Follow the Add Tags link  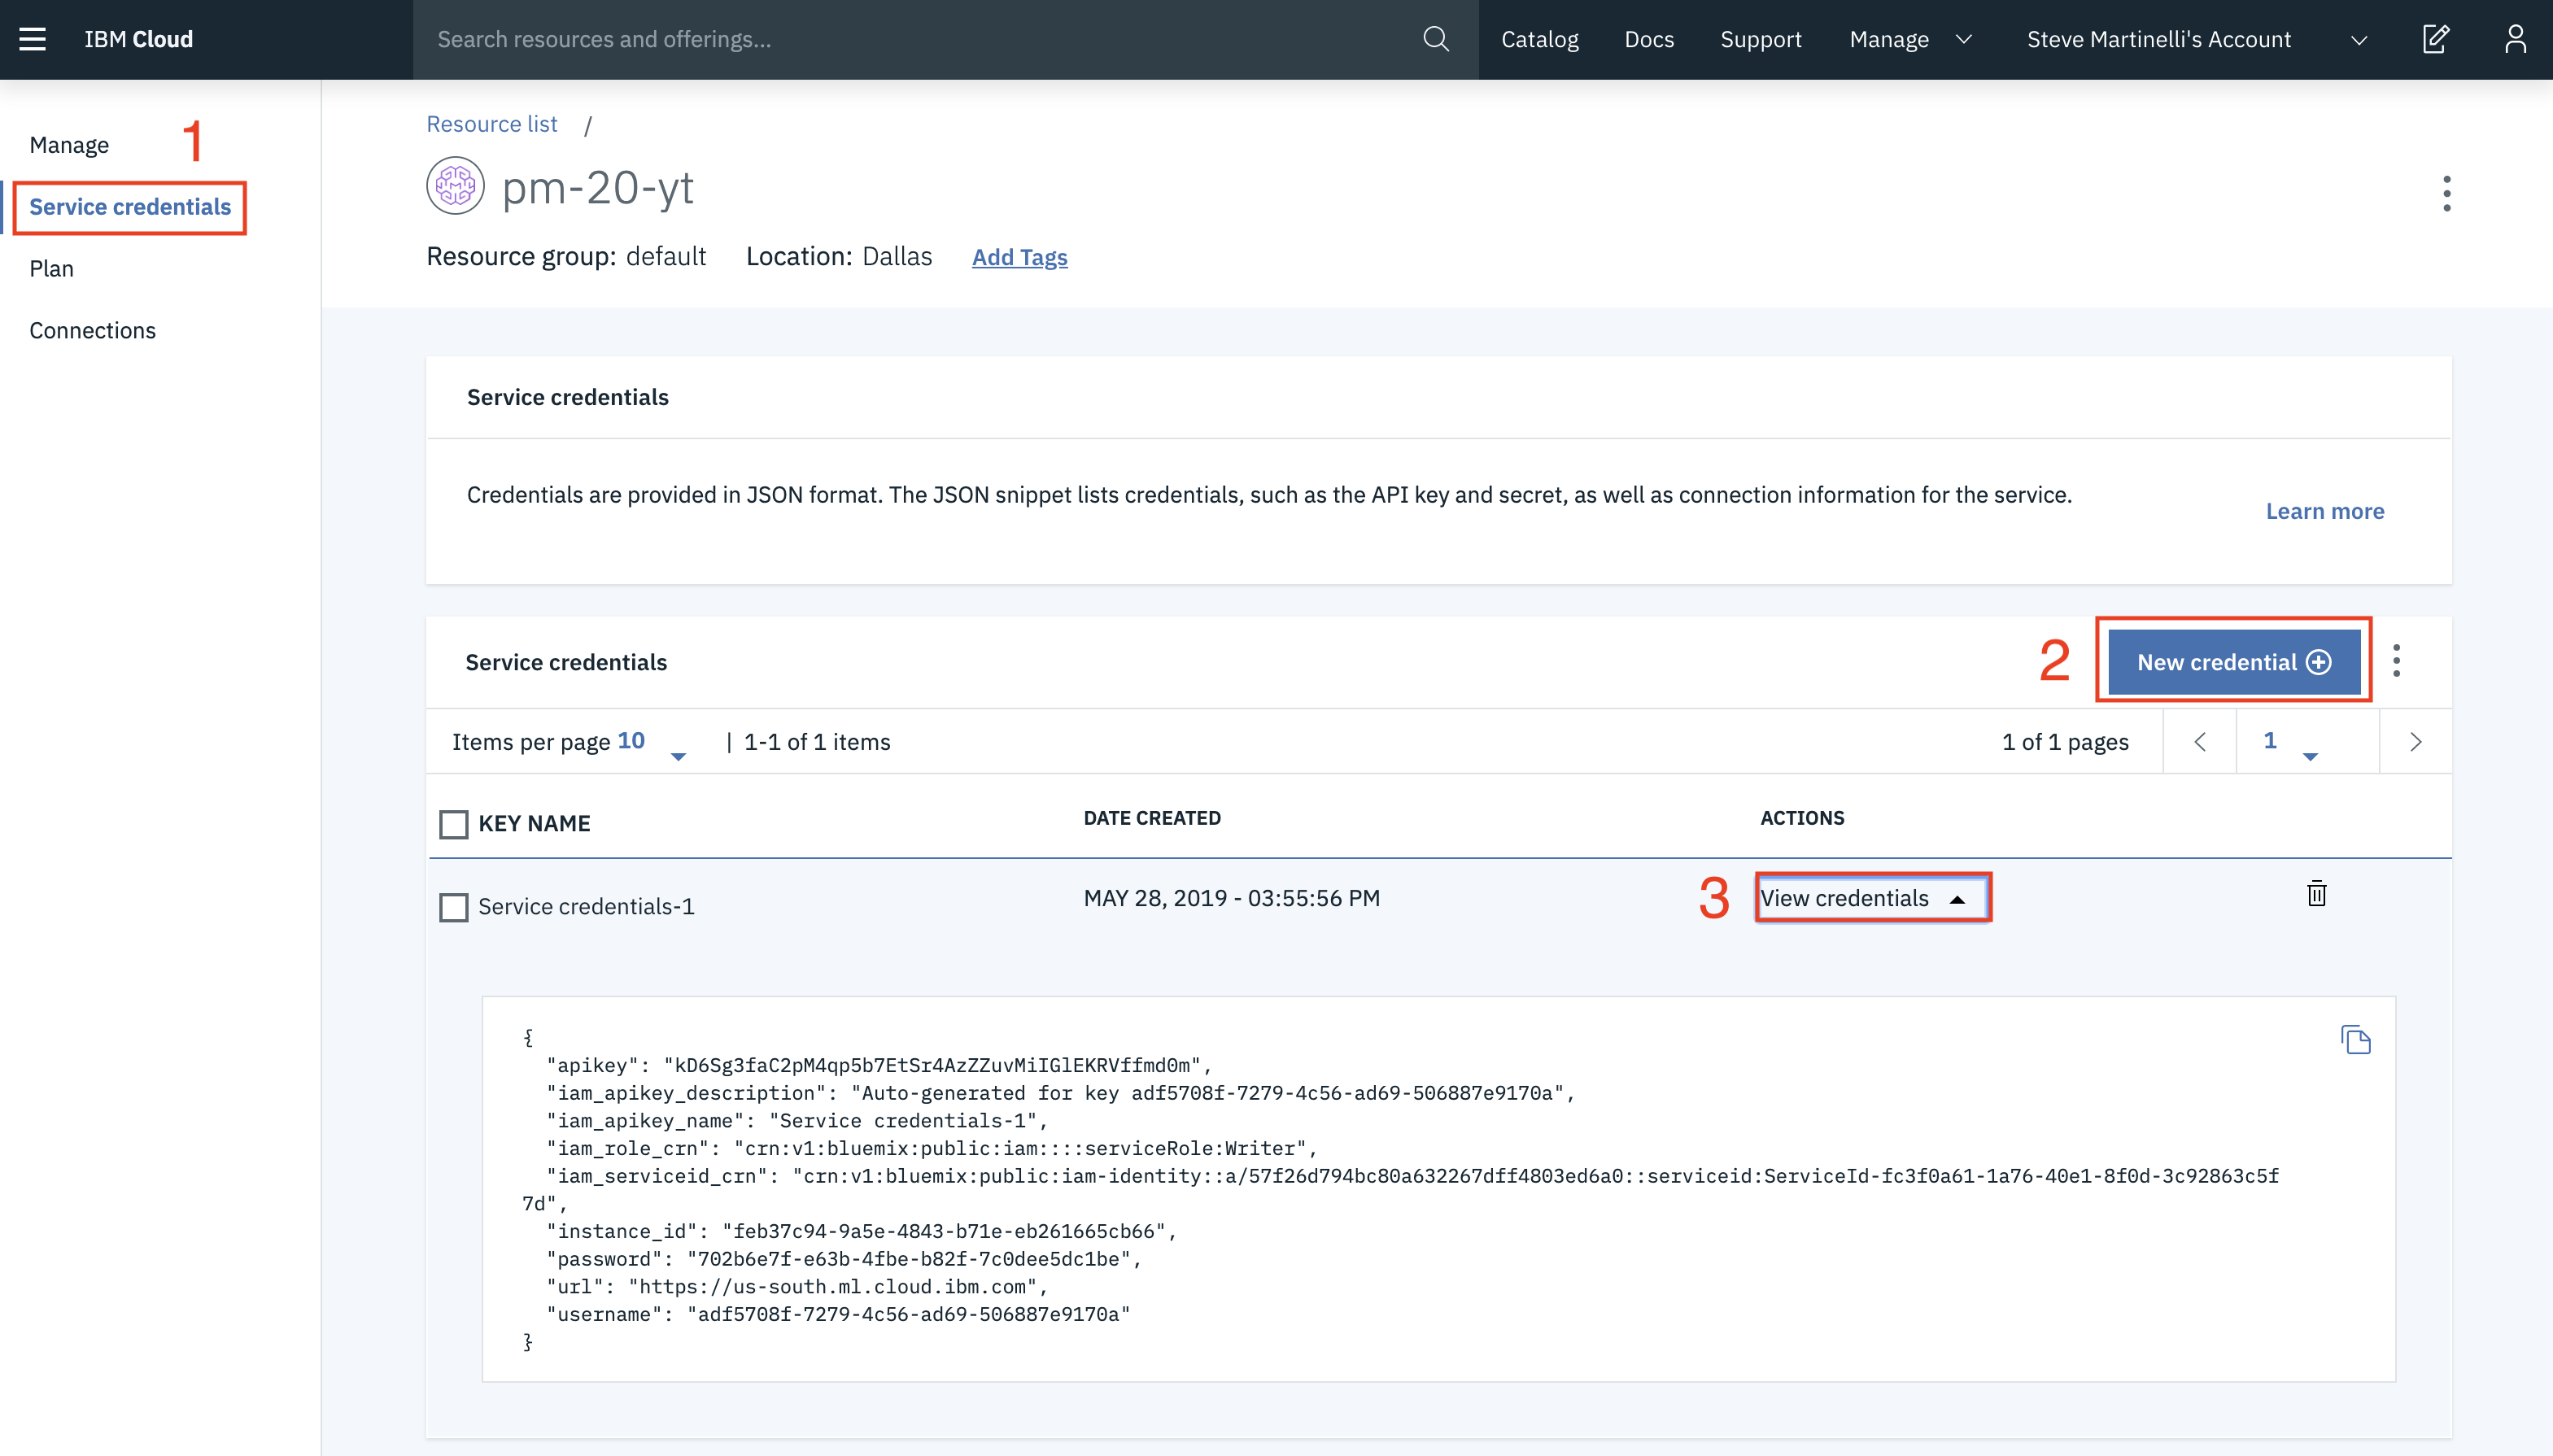[1019, 257]
